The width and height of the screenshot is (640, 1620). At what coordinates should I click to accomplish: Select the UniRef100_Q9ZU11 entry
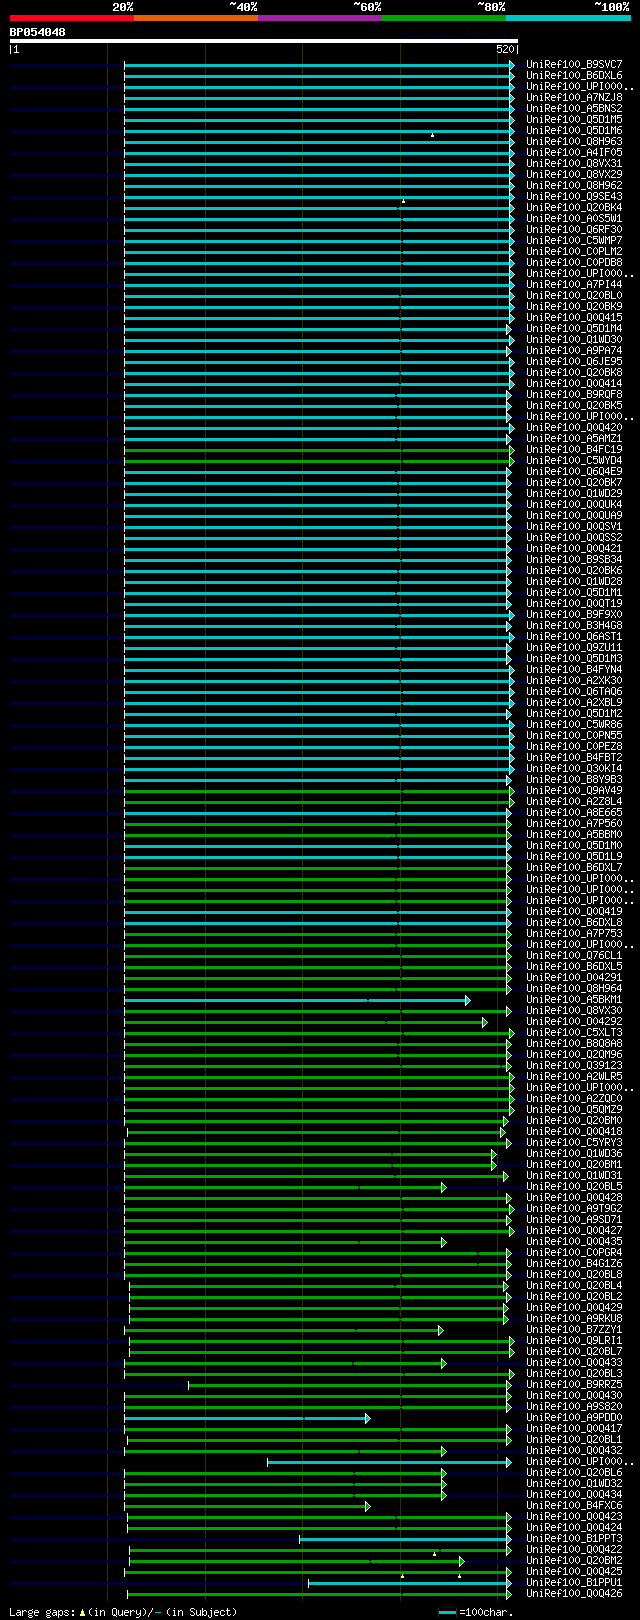click(x=574, y=647)
